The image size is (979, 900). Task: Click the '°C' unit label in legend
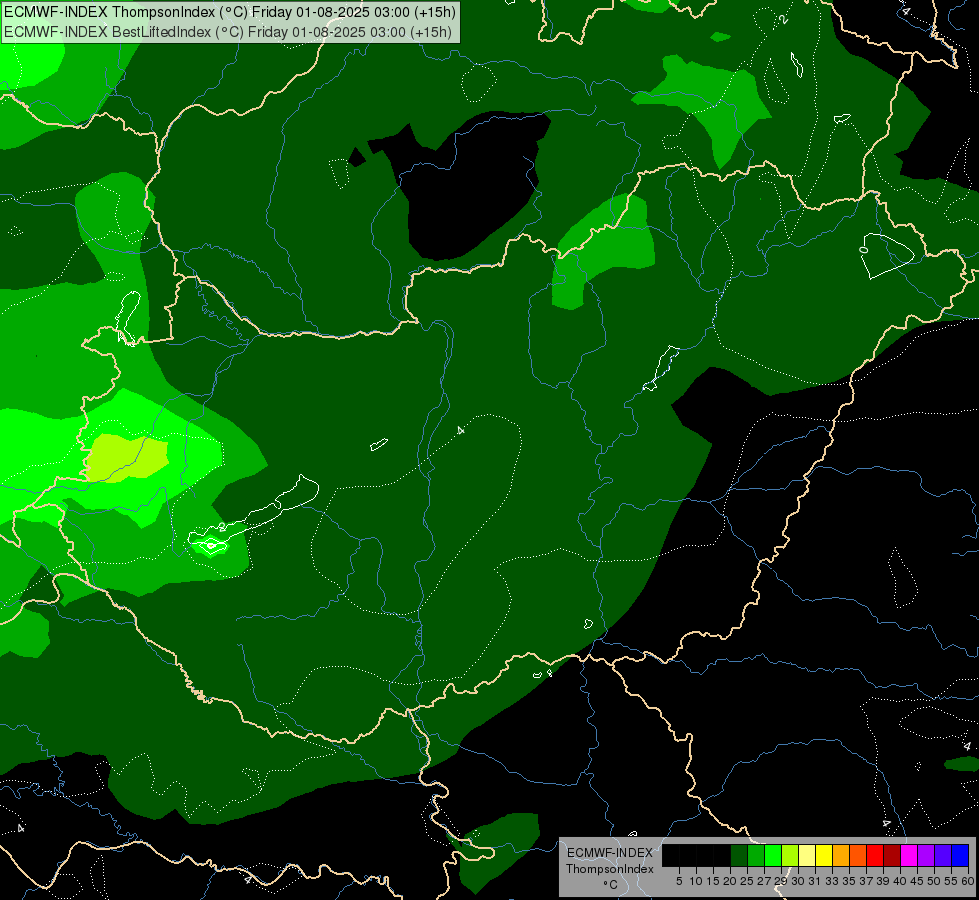click(x=611, y=884)
